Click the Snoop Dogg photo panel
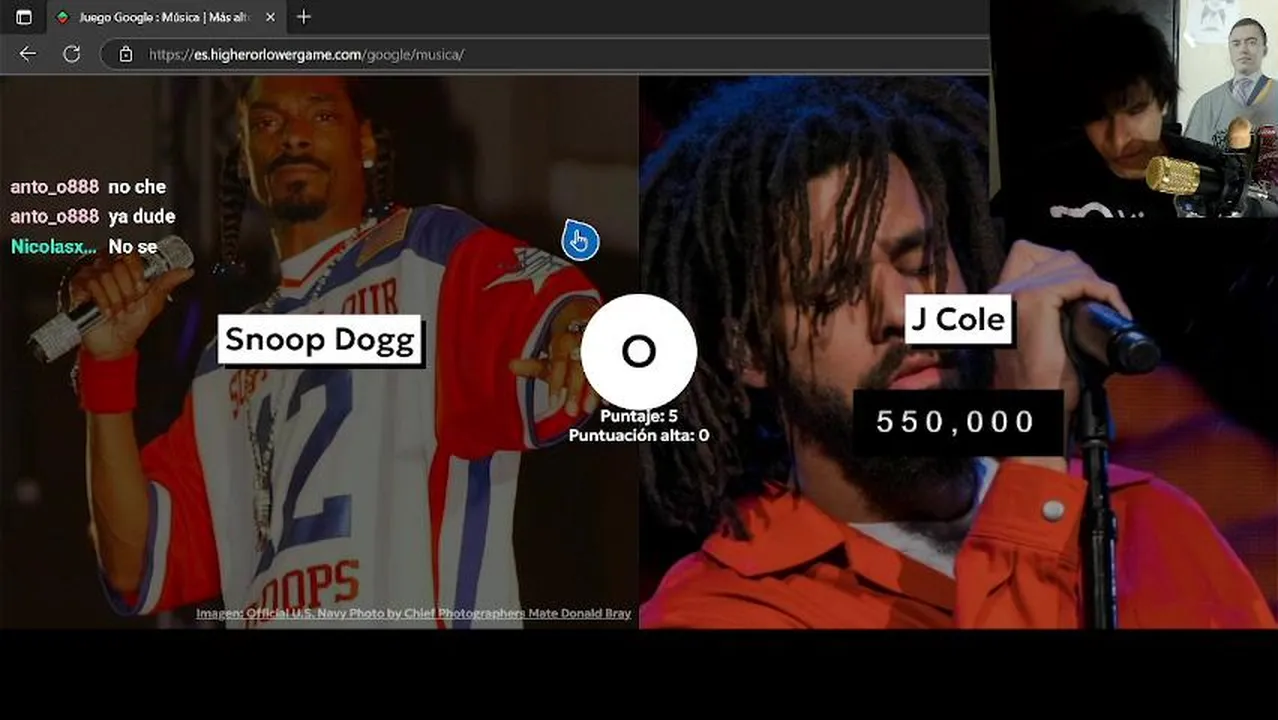Image resolution: width=1278 pixels, height=720 pixels. [x=319, y=352]
